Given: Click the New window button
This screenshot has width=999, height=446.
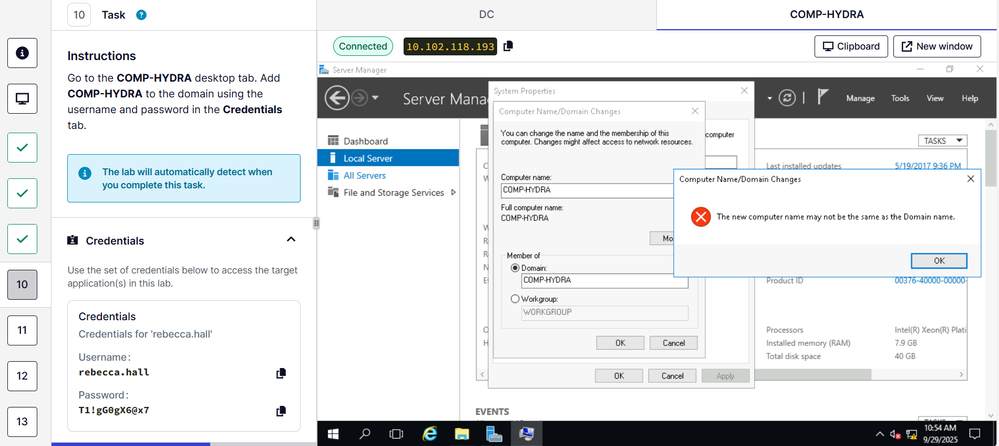Looking at the screenshot, I should pos(936,46).
